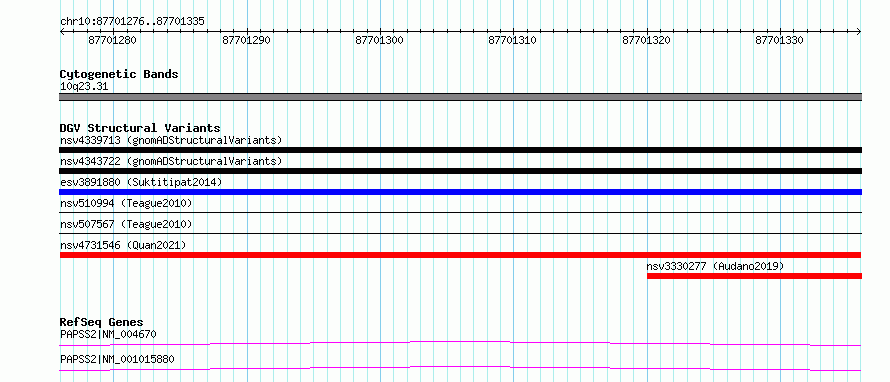The image size is (890, 382).
Task: Select the DGV Structural Variants heading
Action: [x=140, y=128]
